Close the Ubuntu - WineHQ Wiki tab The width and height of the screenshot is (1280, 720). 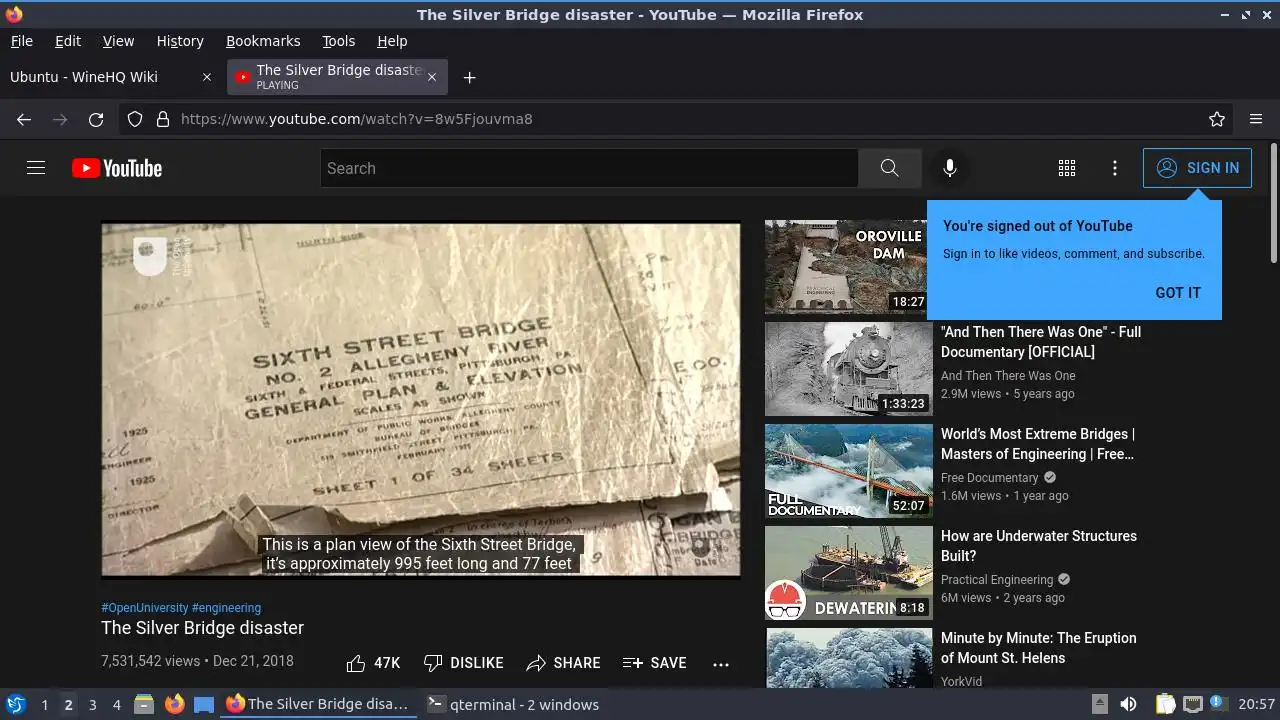point(207,77)
